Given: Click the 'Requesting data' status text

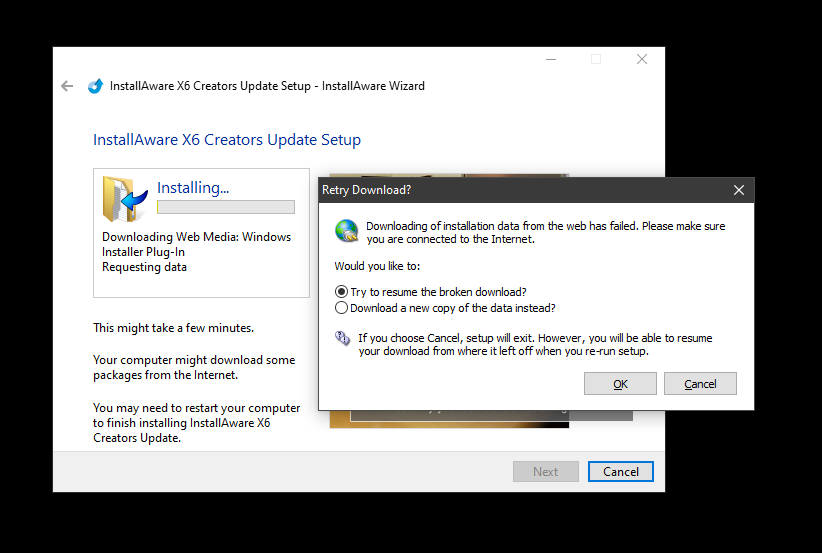Looking at the screenshot, I should (x=144, y=267).
